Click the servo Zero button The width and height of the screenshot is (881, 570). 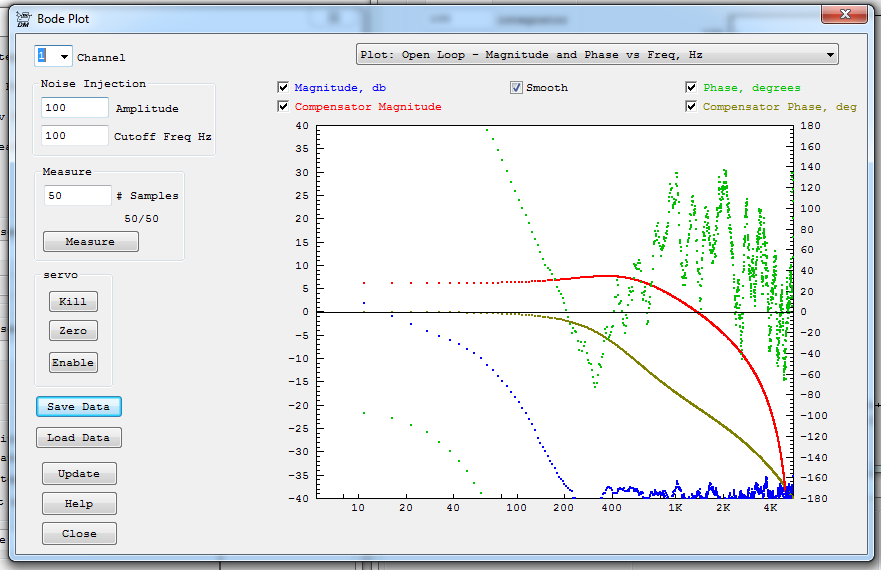coord(73,331)
